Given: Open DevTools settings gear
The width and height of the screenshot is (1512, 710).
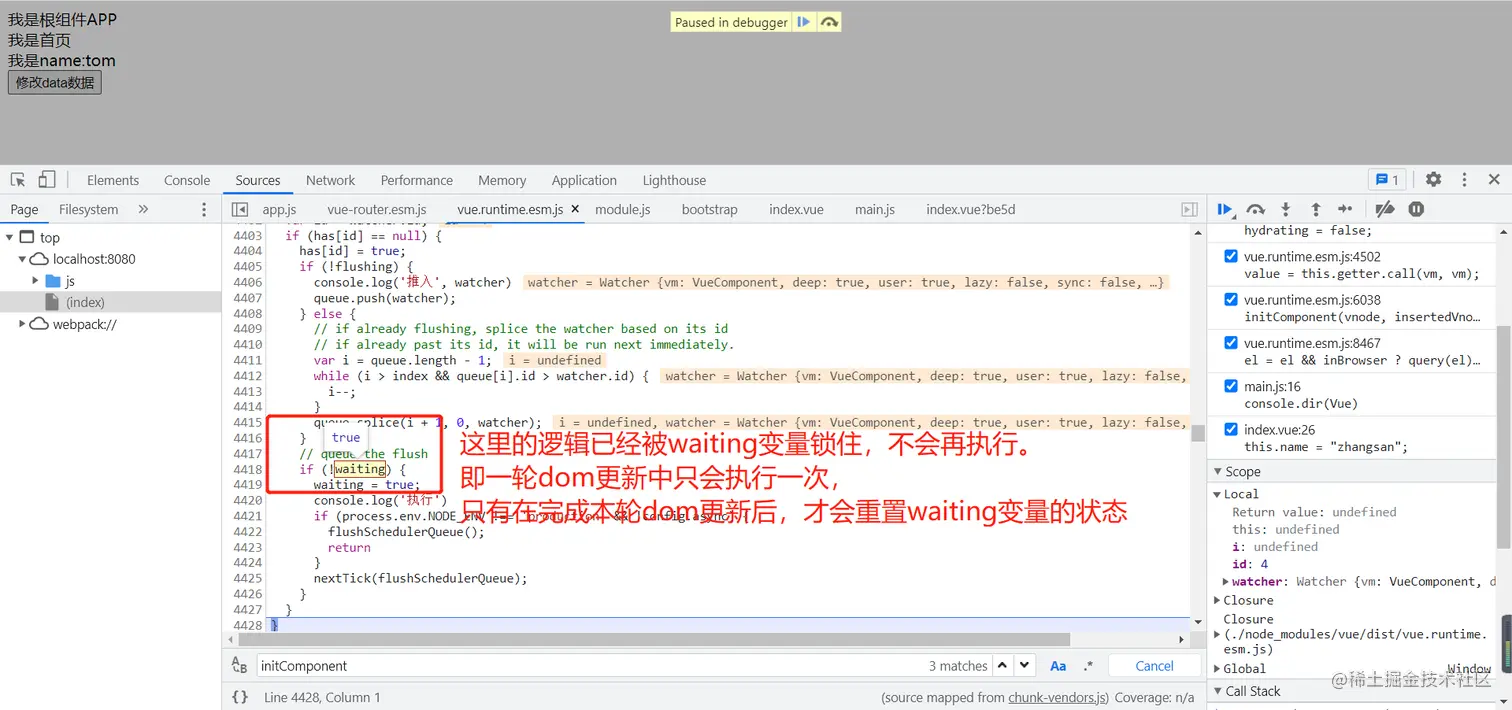Looking at the screenshot, I should click(x=1433, y=180).
